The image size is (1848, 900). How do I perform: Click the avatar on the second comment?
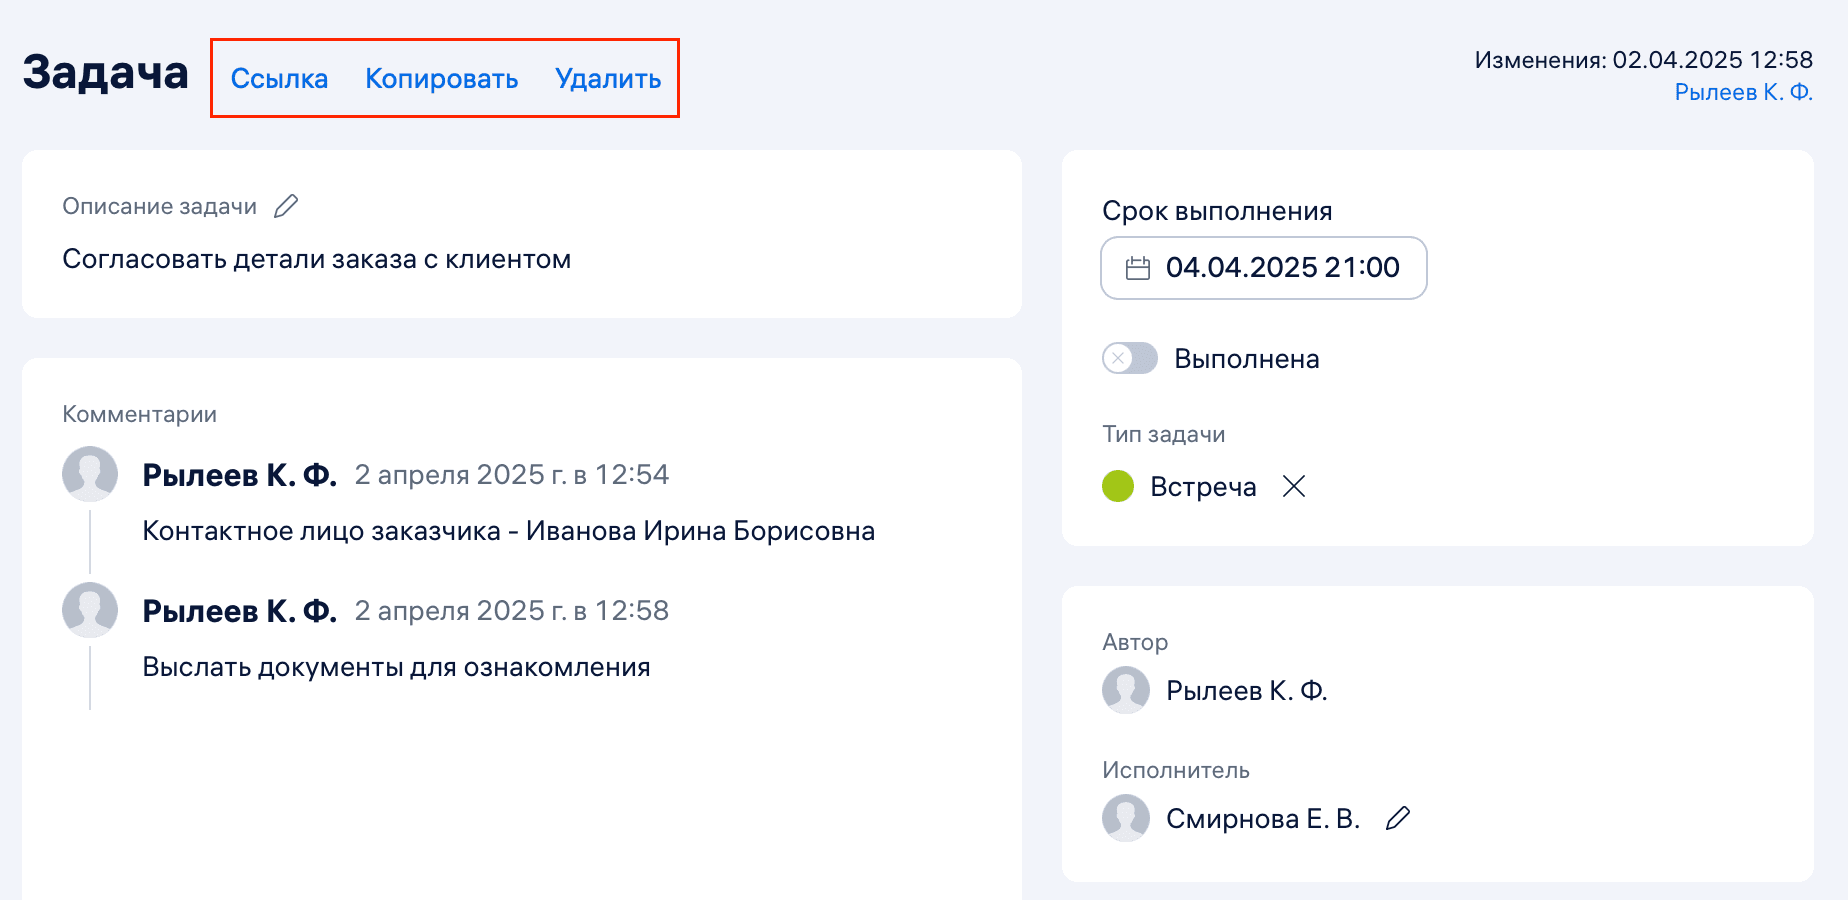[x=90, y=609]
